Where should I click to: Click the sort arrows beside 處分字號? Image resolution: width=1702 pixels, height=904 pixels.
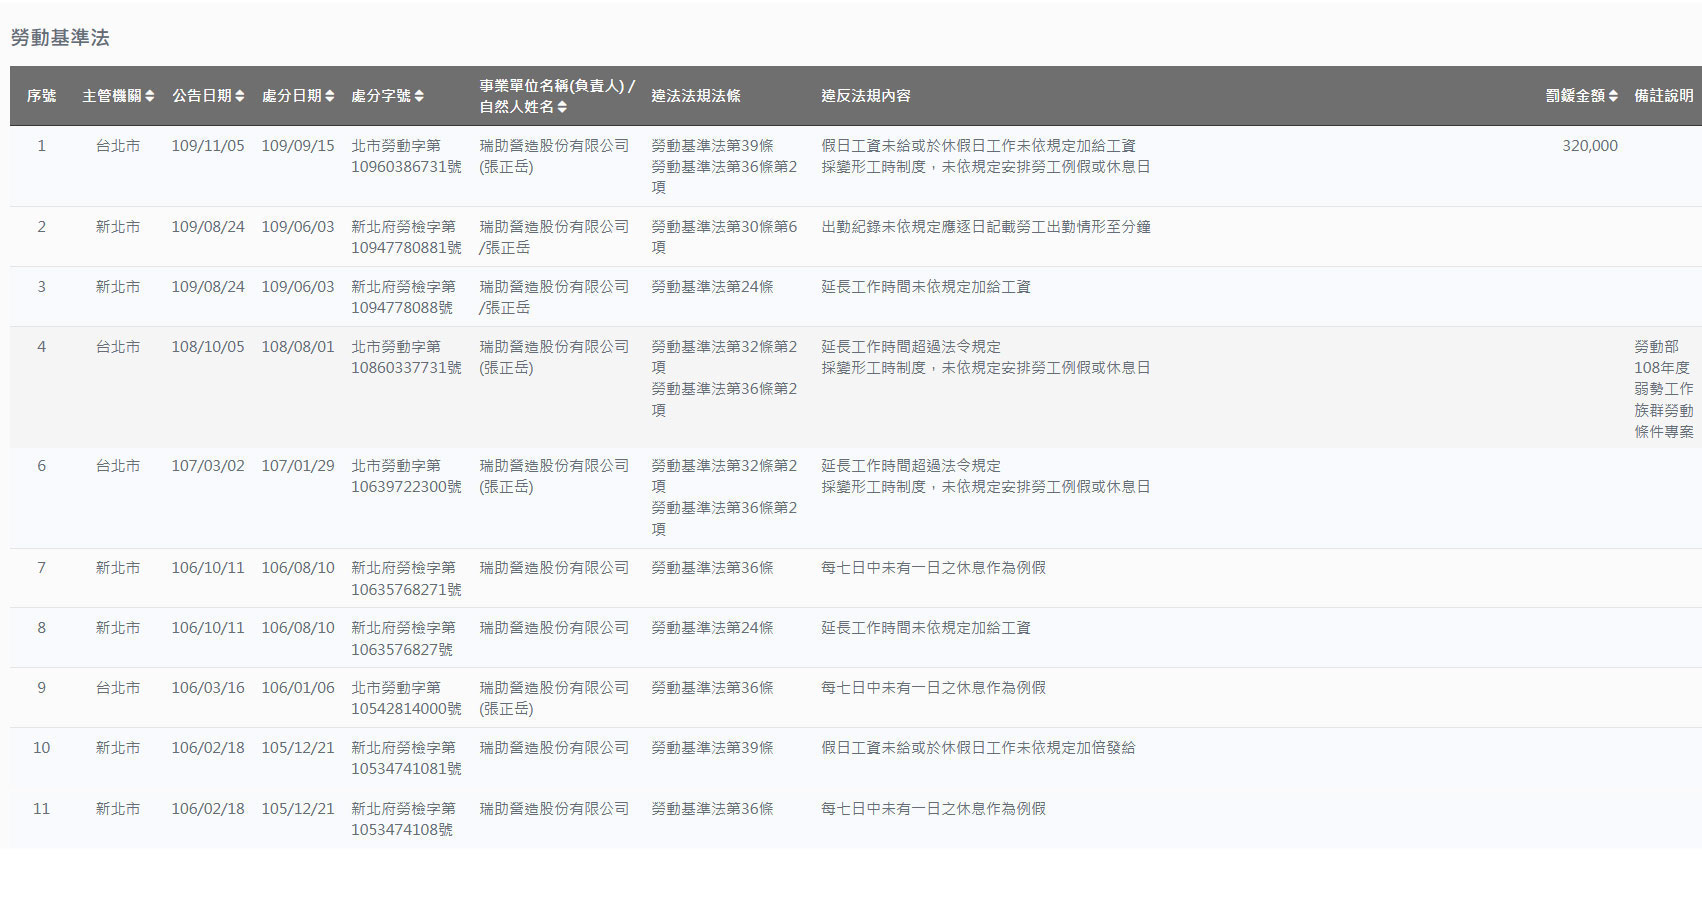pyautogui.click(x=419, y=96)
